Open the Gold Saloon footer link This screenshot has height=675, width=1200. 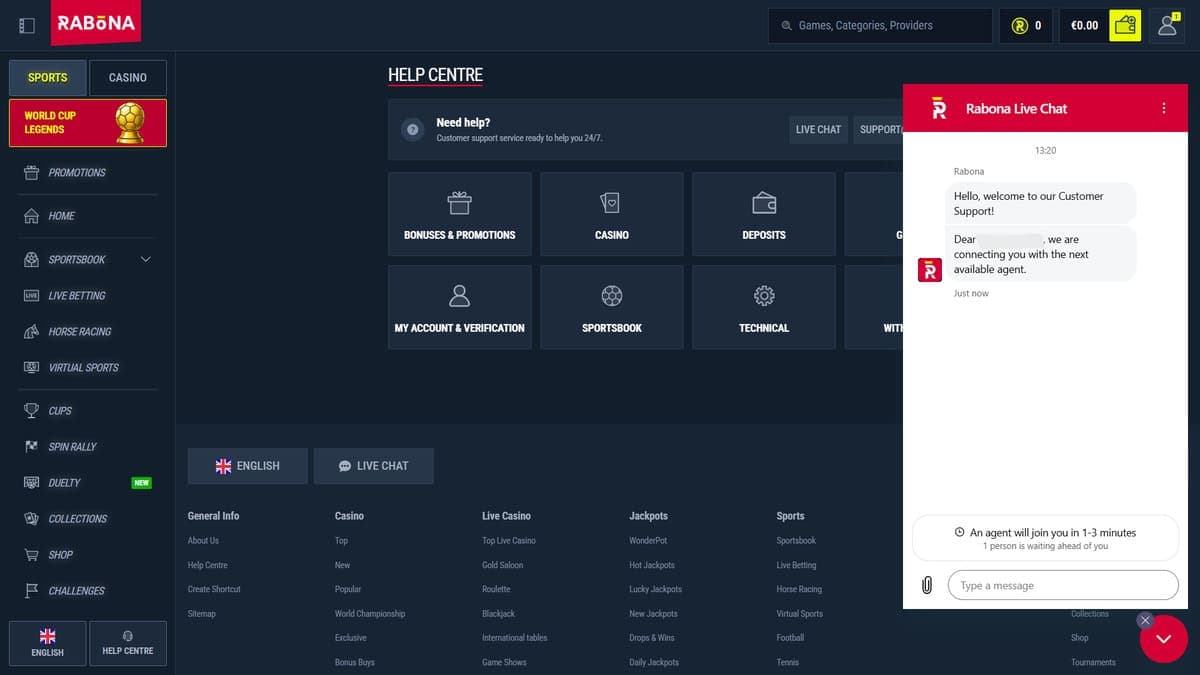502,566
